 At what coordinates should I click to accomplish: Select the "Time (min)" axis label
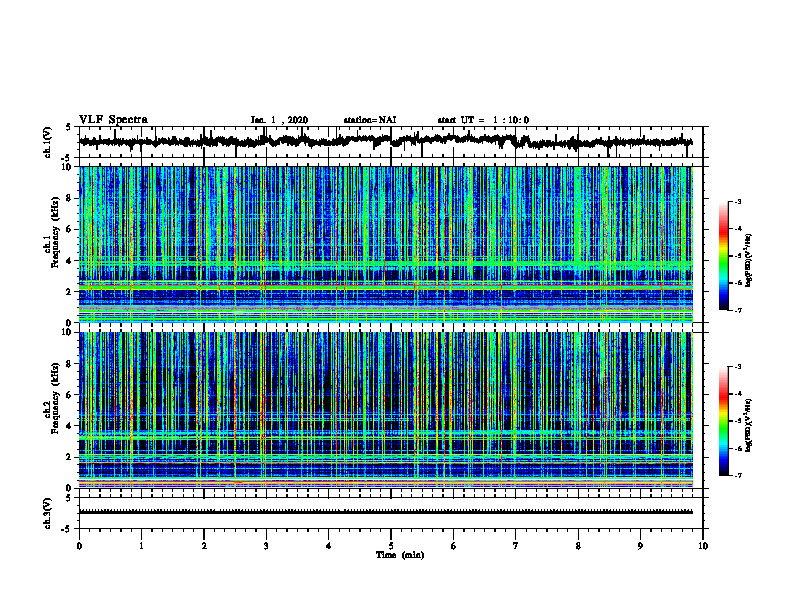tap(400, 555)
